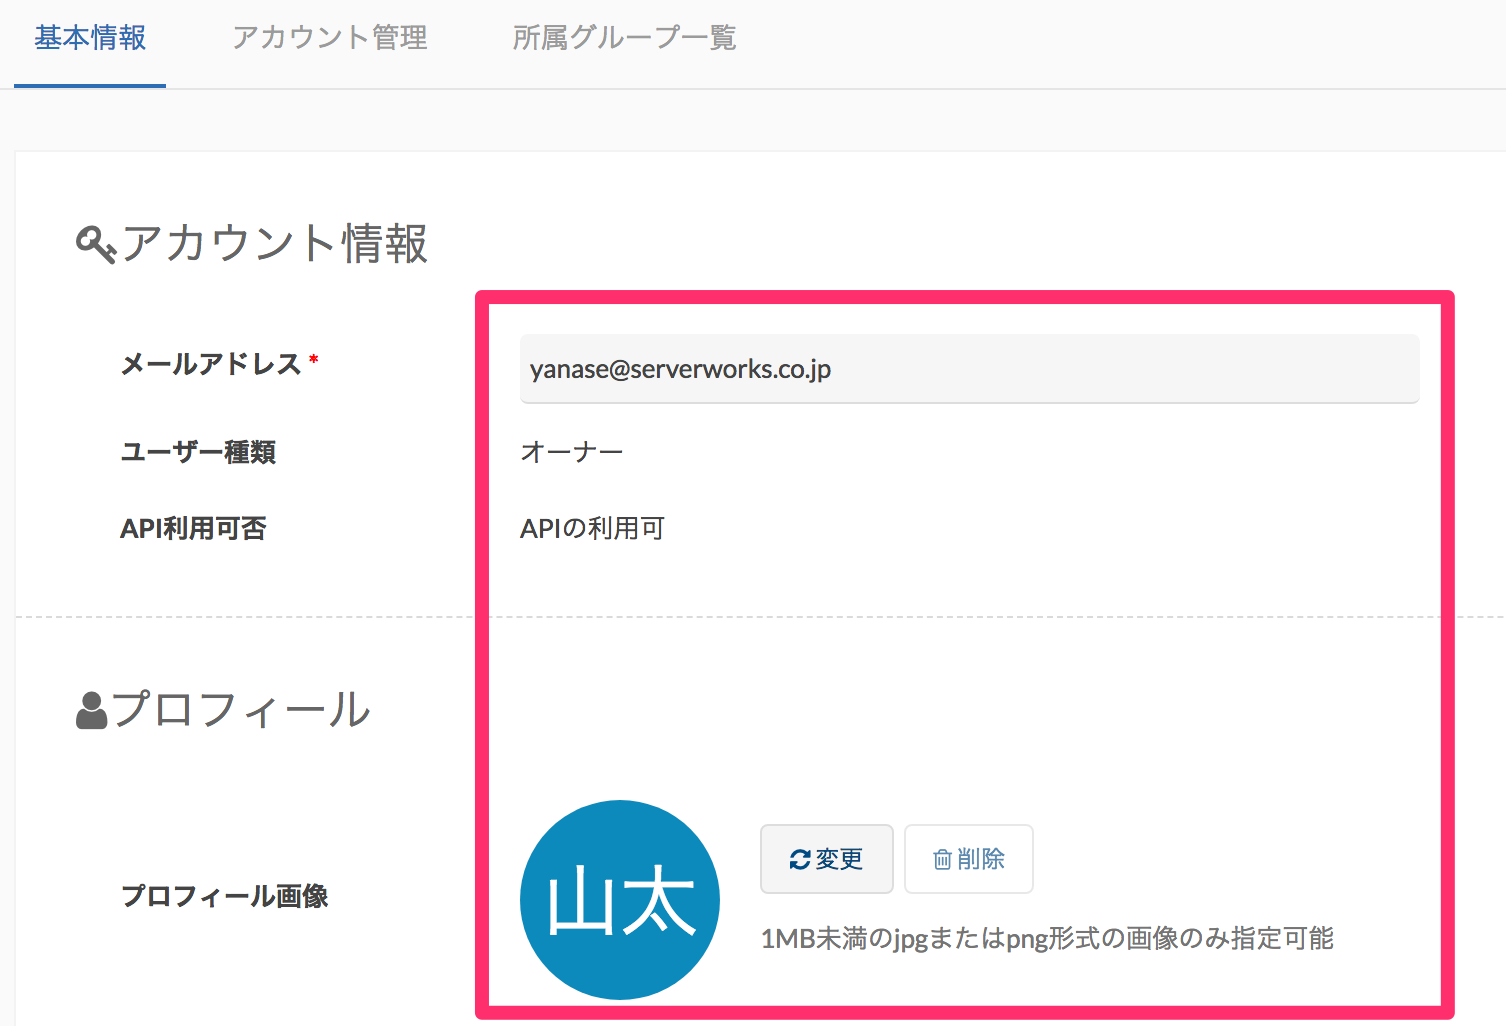Click the 山太 profile avatar

(620, 900)
